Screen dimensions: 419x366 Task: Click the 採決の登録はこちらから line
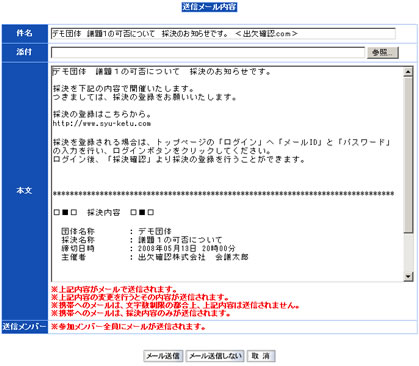pos(103,114)
